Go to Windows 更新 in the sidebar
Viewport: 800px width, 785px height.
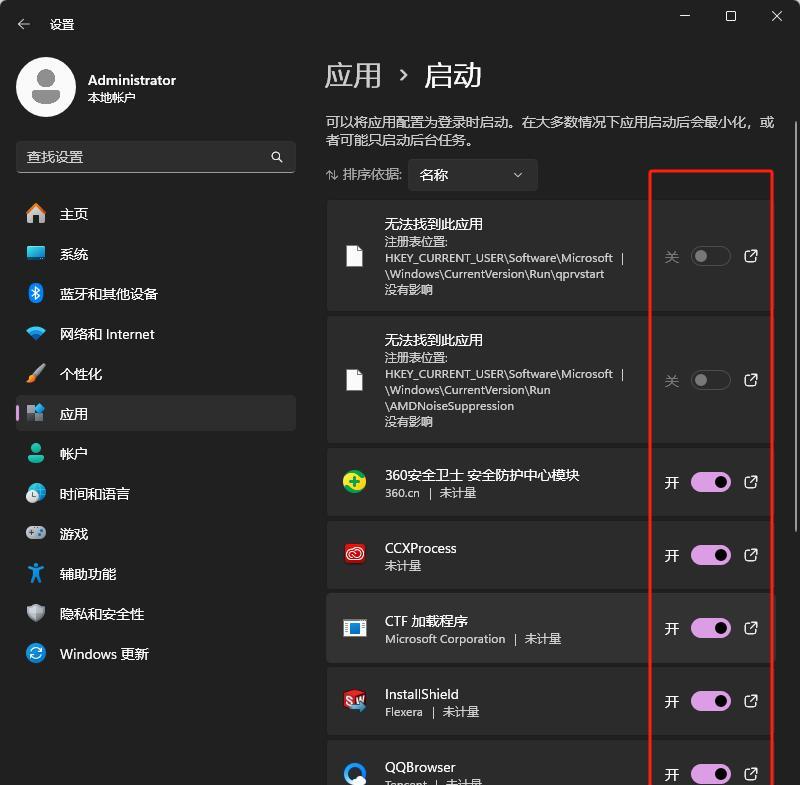tap(104, 654)
